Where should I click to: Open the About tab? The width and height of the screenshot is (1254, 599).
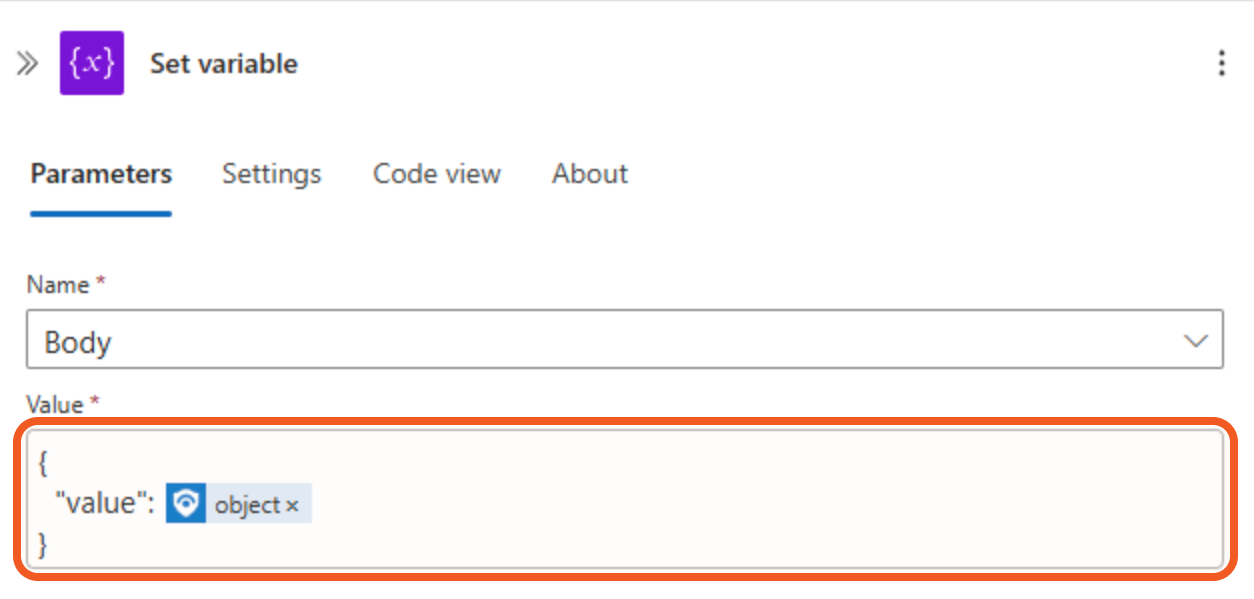[x=589, y=174]
